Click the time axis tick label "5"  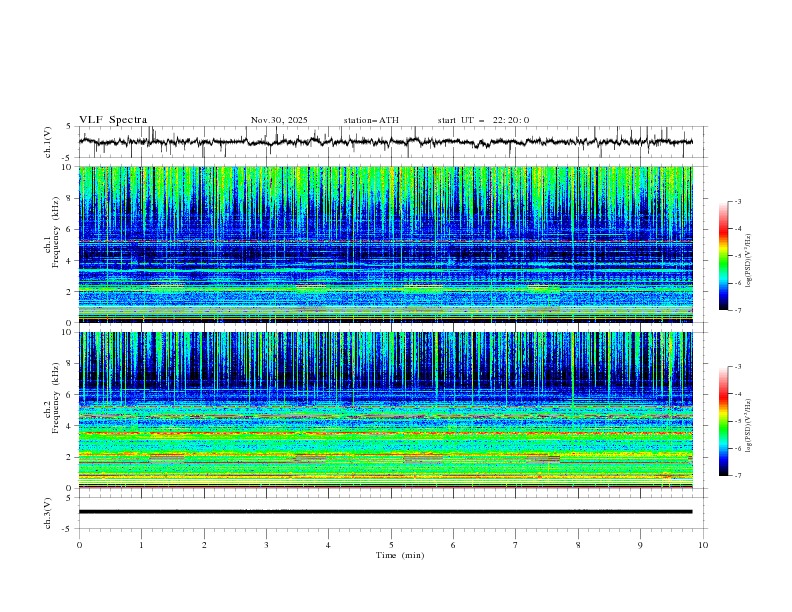tap(391, 545)
